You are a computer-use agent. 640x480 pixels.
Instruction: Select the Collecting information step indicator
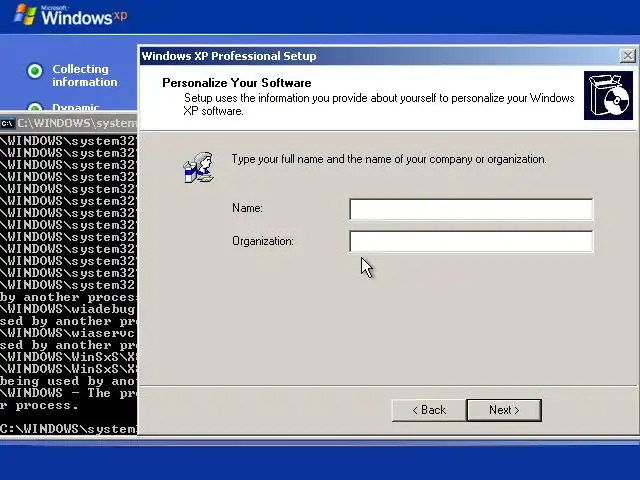click(x=35, y=71)
